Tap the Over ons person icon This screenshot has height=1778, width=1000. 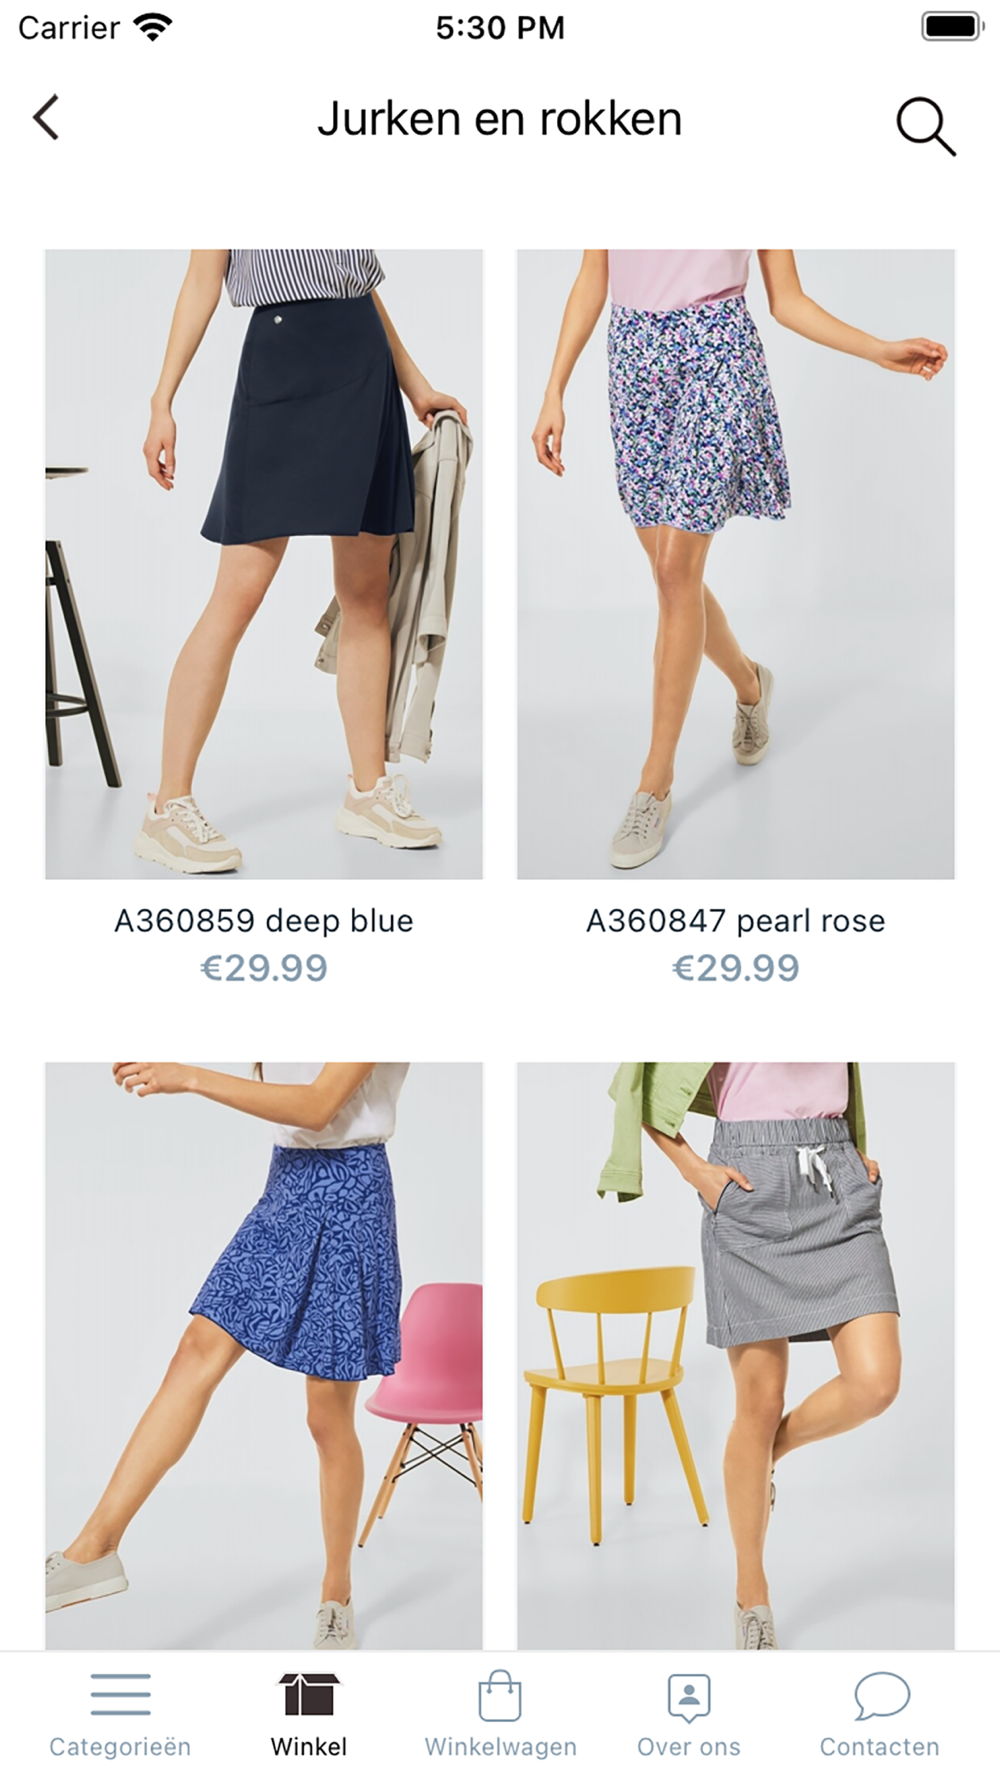point(689,1697)
